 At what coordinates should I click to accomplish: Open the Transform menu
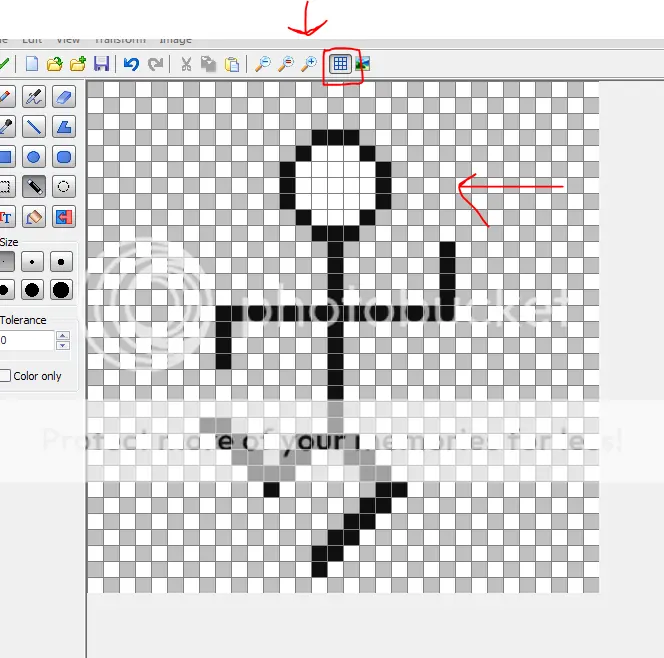pyautogui.click(x=120, y=40)
